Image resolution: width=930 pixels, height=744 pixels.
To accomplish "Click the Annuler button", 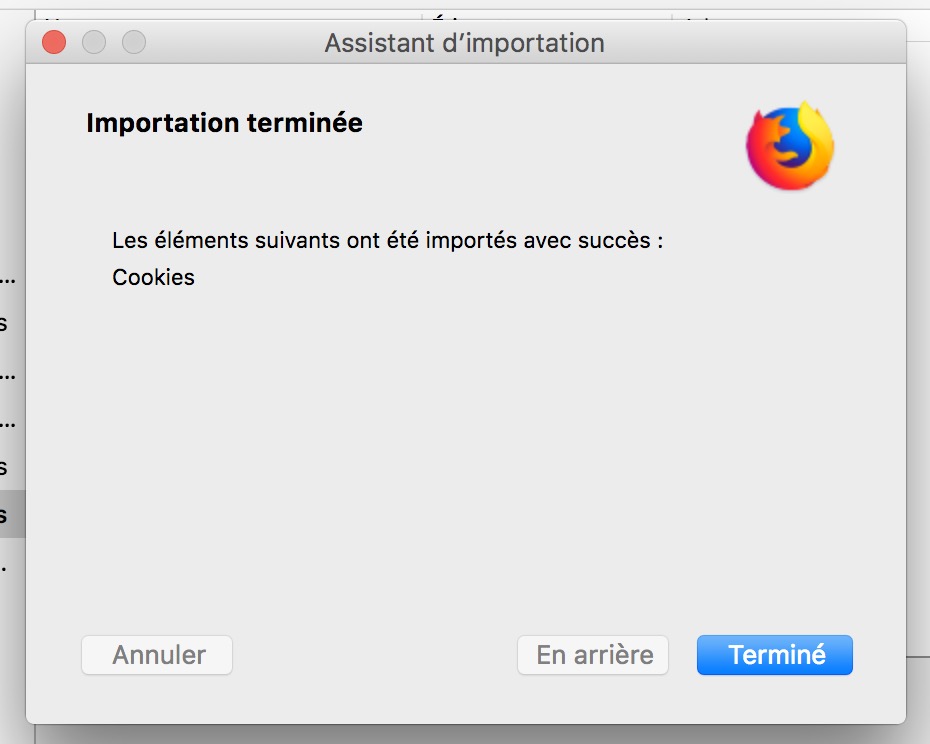I will [x=157, y=655].
